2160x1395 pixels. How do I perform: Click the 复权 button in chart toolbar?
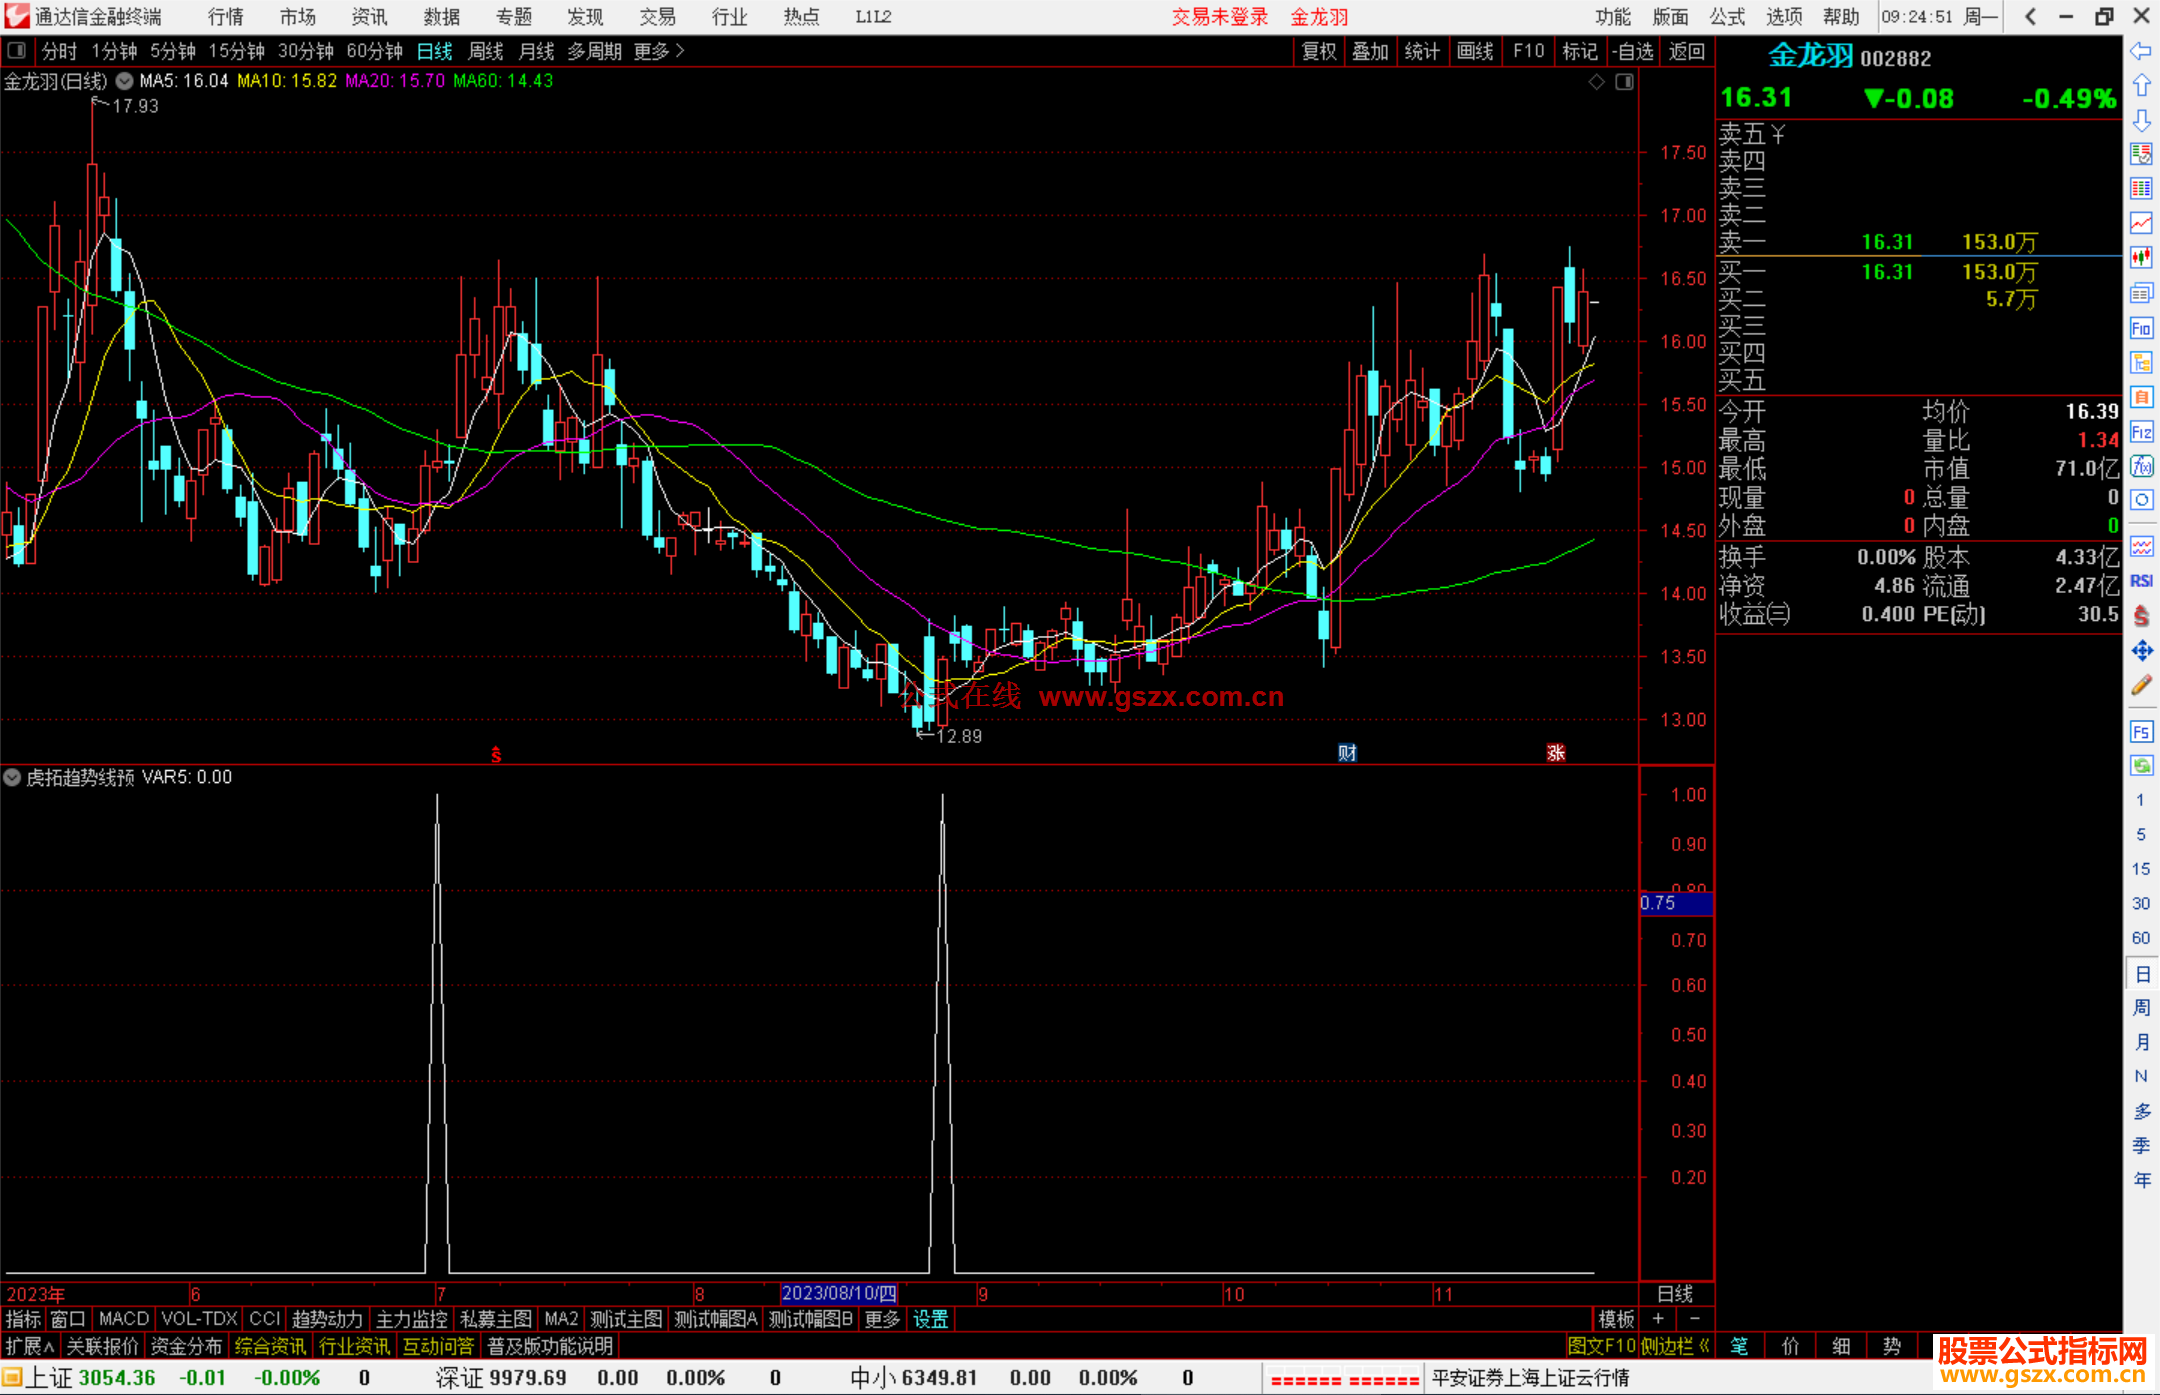1318,51
